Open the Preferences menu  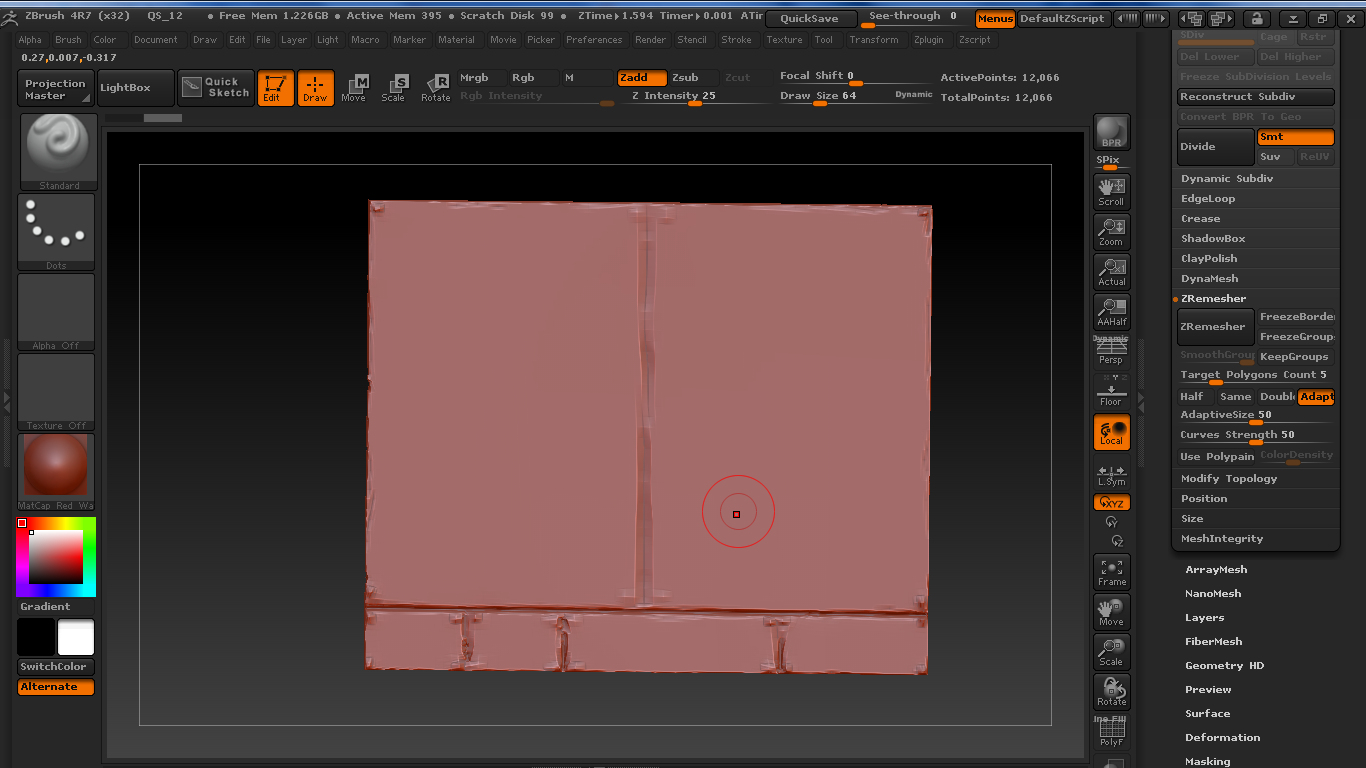(x=594, y=40)
